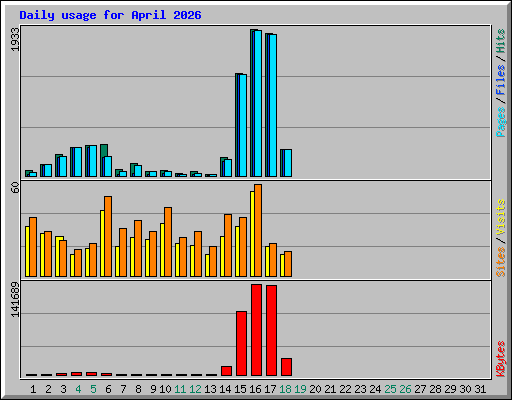Click the orange sites bar for day 16
This screenshot has height=400, width=512.
point(258,230)
